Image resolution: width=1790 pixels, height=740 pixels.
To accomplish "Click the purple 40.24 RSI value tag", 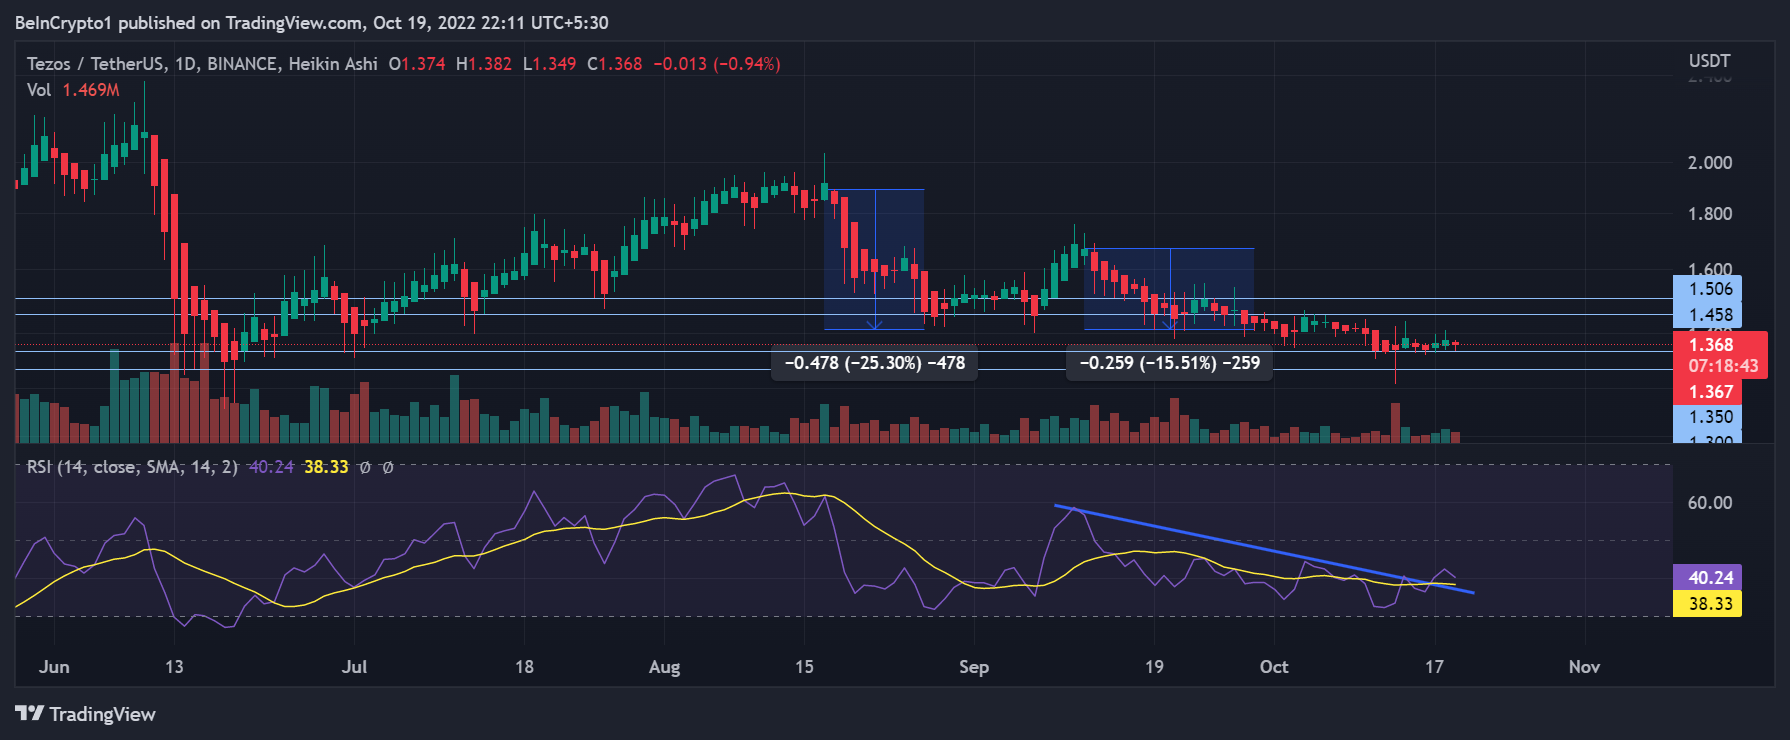I will [x=1708, y=577].
